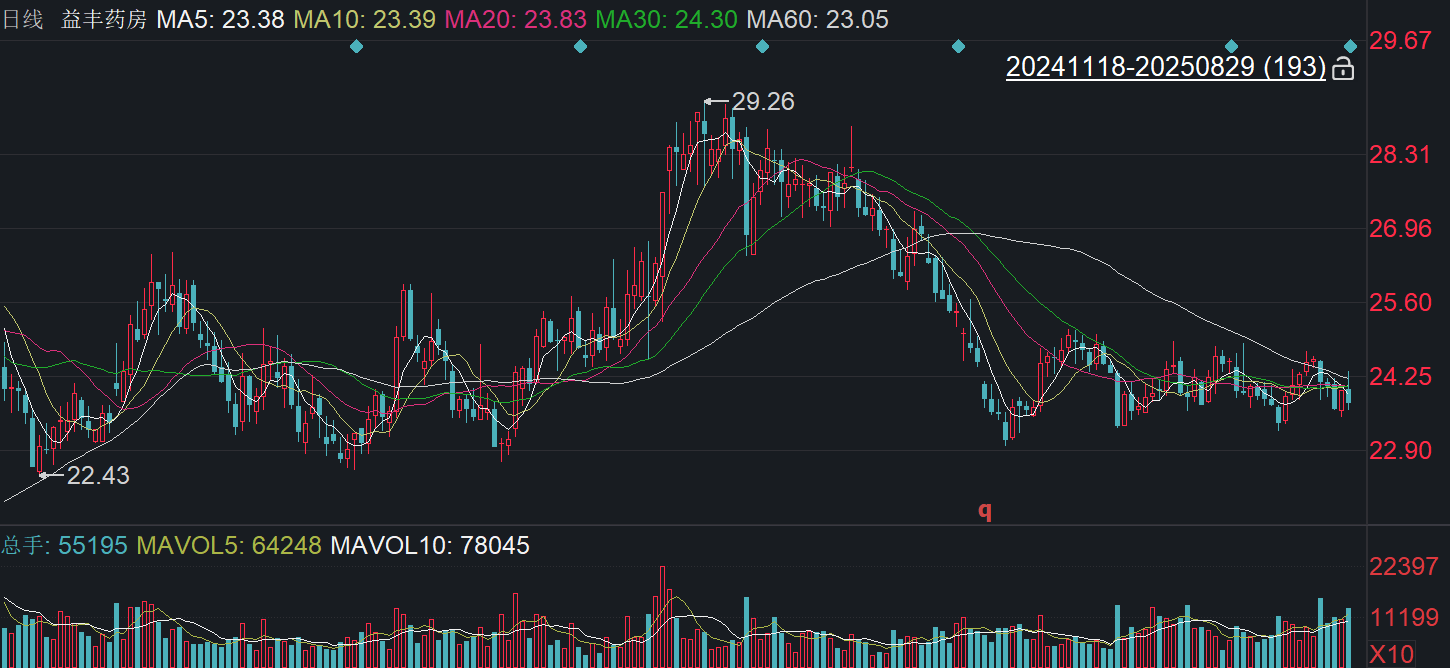Select the MA5: 23.38 indicator label
The height and width of the screenshot is (668, 1450).
pyautogui.click(x=220, y=19)
